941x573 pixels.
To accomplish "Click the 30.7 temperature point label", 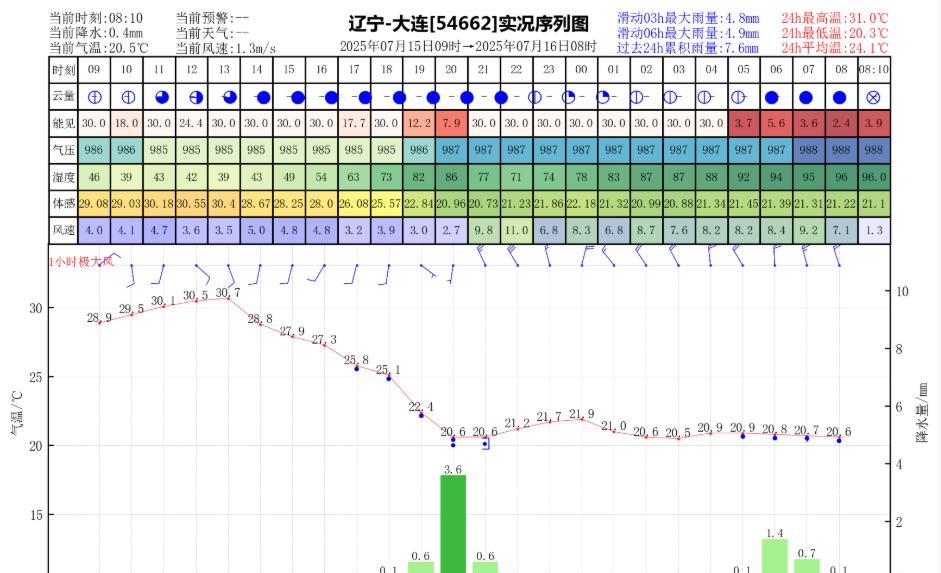I will click(228, 293).
